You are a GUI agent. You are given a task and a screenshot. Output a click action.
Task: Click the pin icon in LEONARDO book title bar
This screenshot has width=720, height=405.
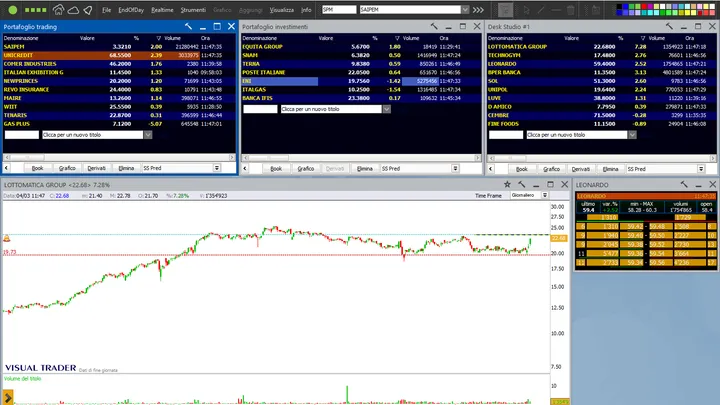tap(684, 184)
